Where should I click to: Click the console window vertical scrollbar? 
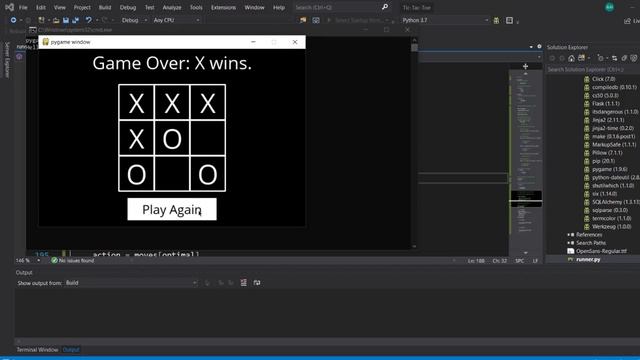[x=414, y=142]
